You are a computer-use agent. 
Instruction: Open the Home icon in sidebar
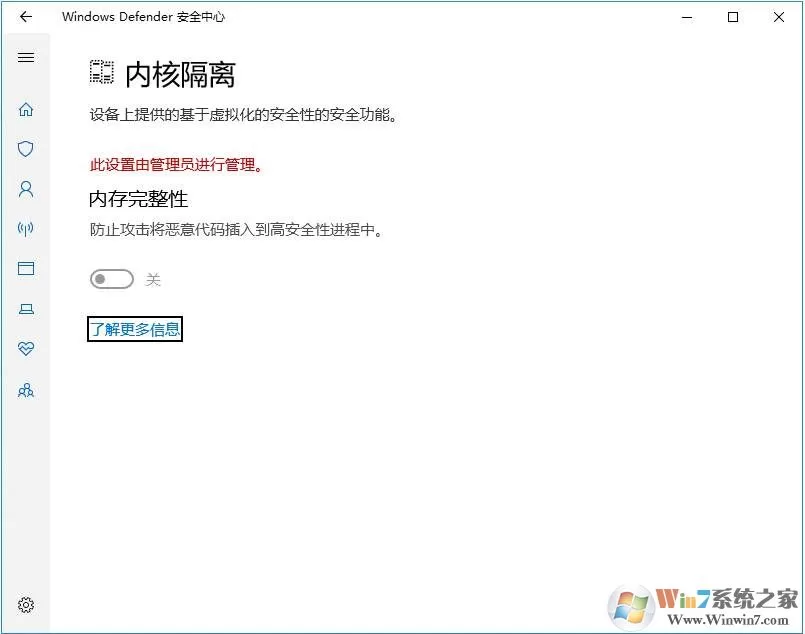point(26,109)
